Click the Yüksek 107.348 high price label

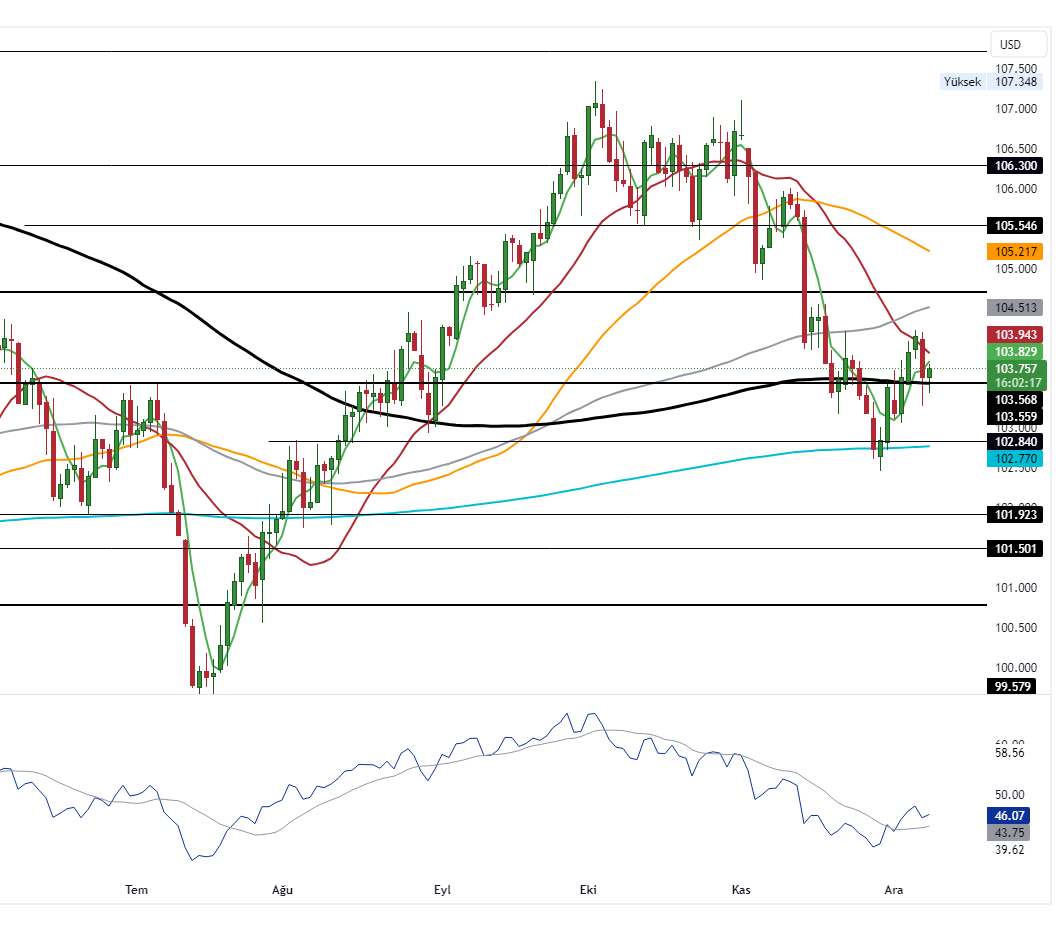click(x=992, y=82)
